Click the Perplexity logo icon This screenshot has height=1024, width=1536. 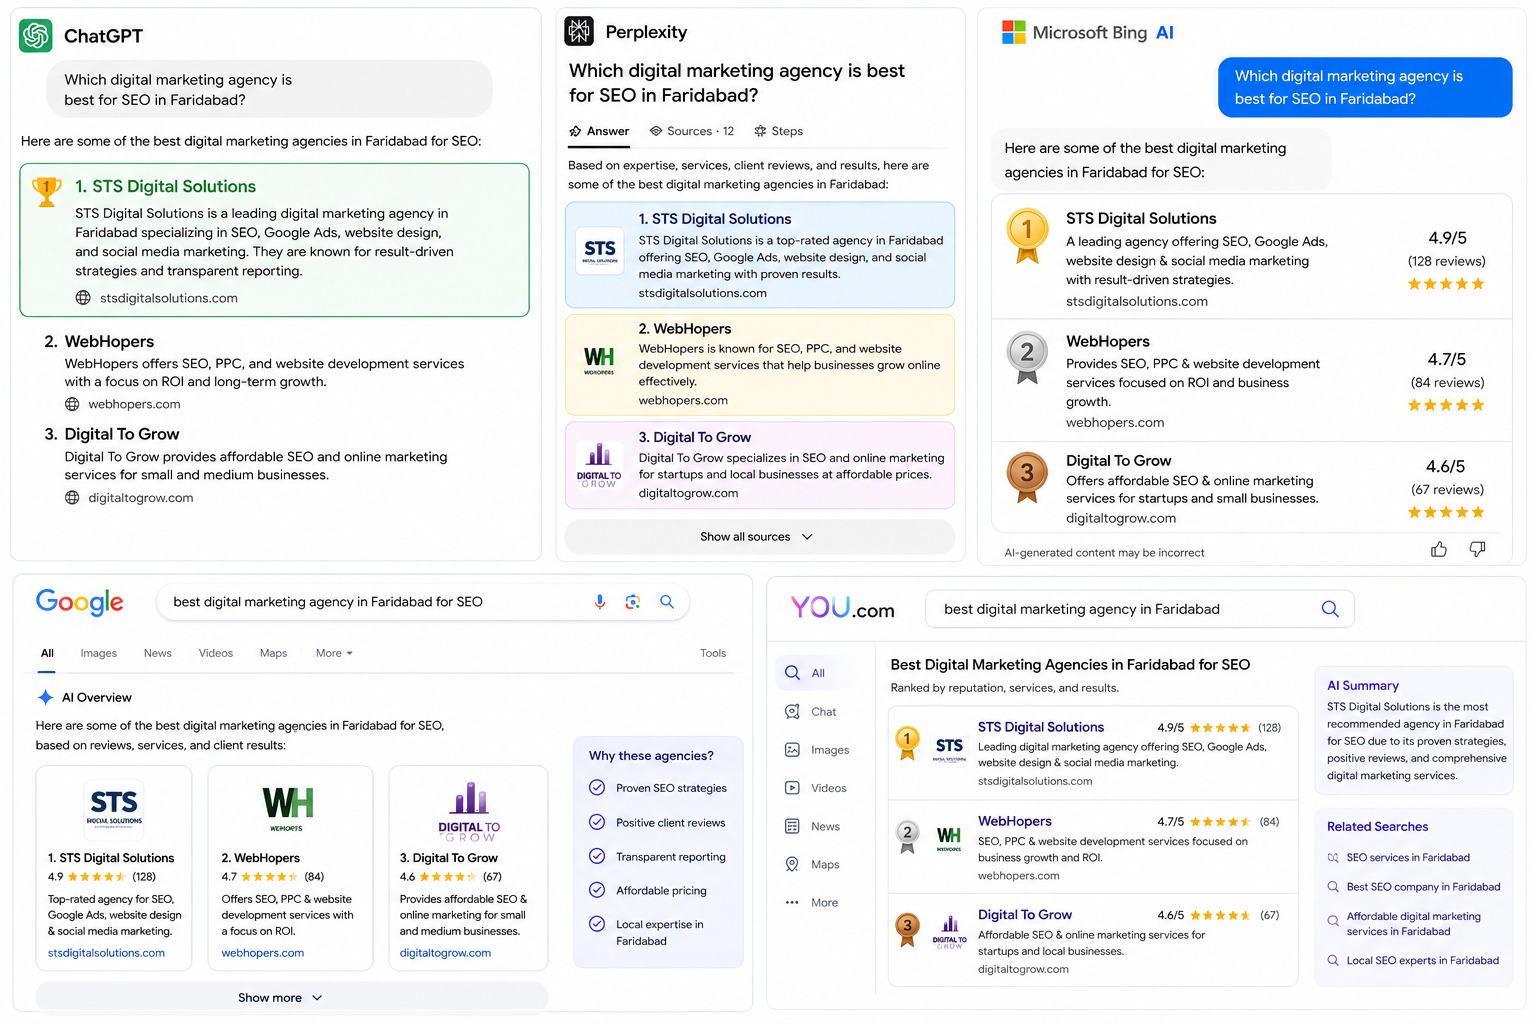pos(579,31)
